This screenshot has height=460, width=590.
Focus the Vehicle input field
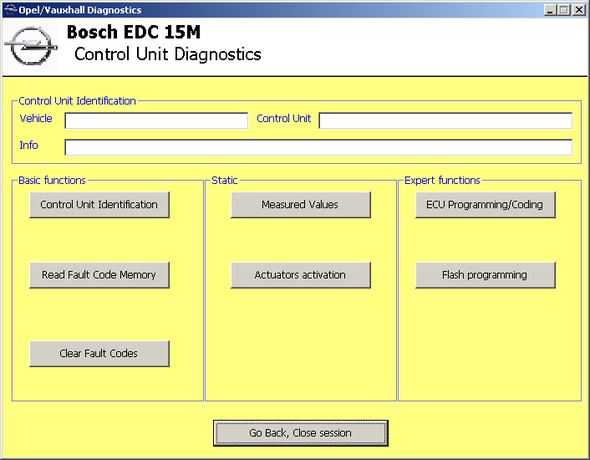coord(157,121)
